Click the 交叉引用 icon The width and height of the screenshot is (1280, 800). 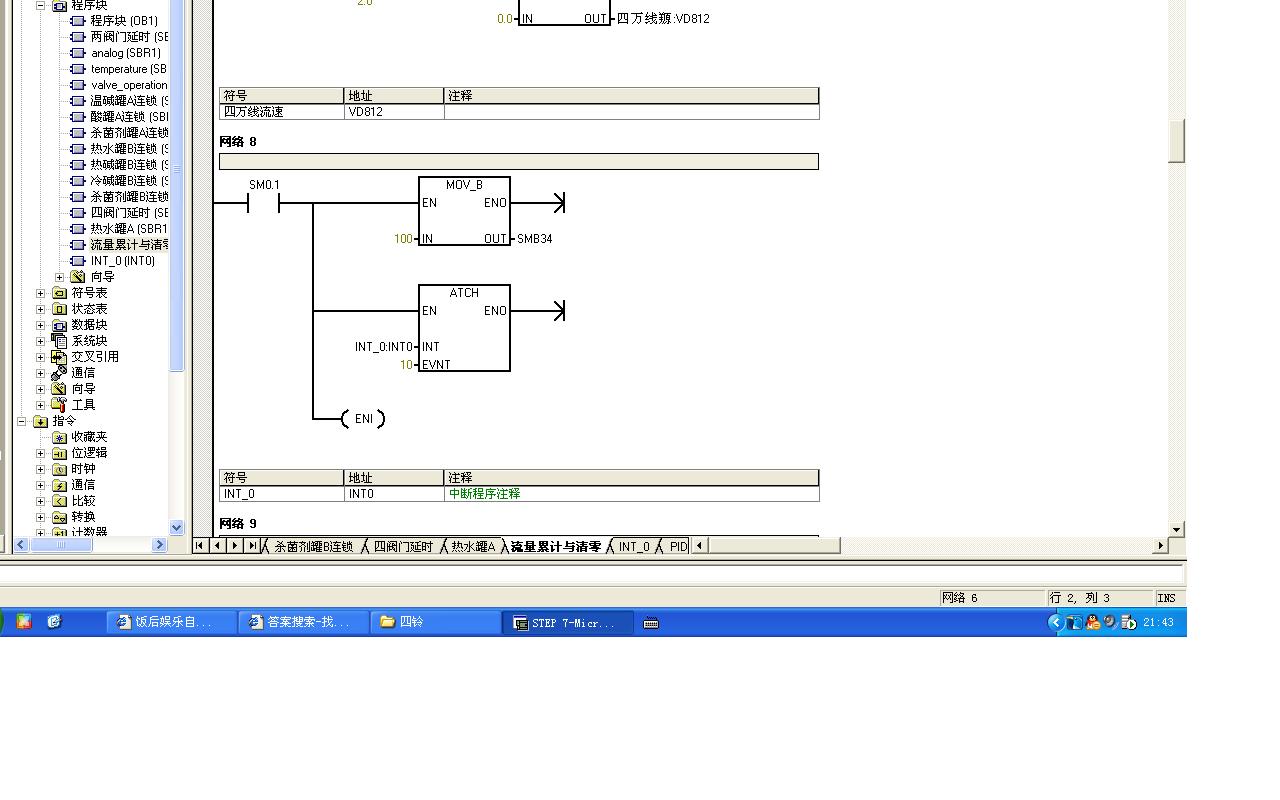[59, 357]
